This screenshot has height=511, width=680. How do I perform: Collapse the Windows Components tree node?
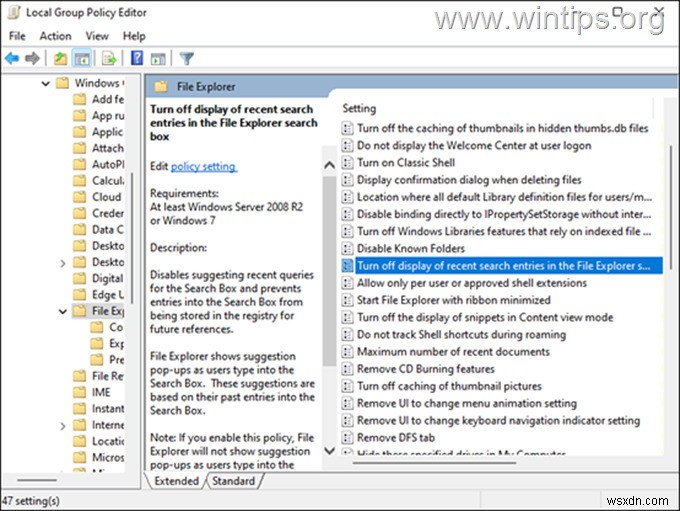click(46, 83)
